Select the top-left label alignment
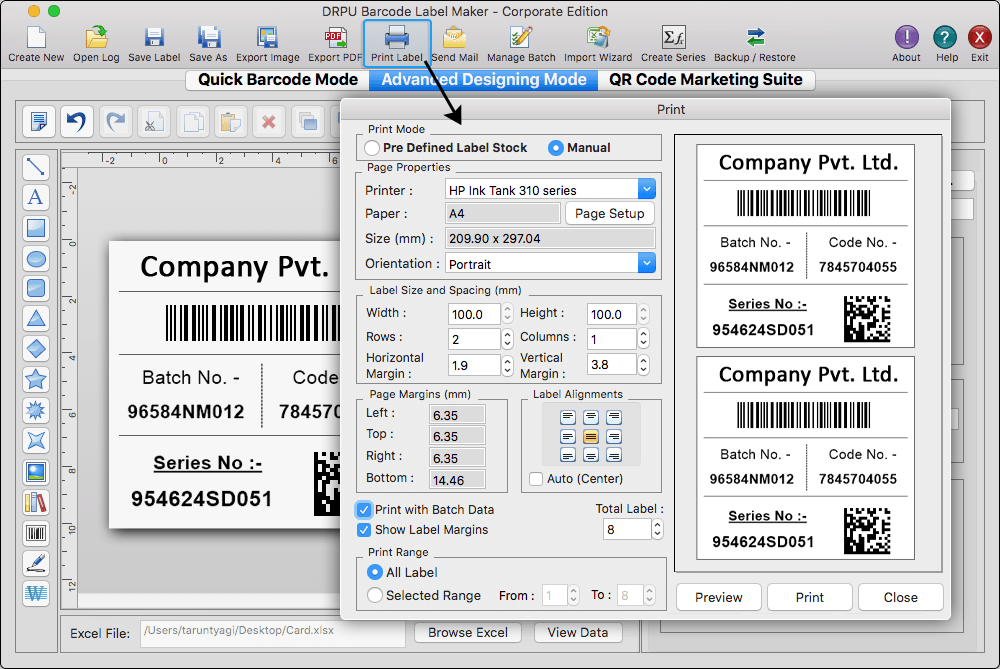 click(568, 418)
